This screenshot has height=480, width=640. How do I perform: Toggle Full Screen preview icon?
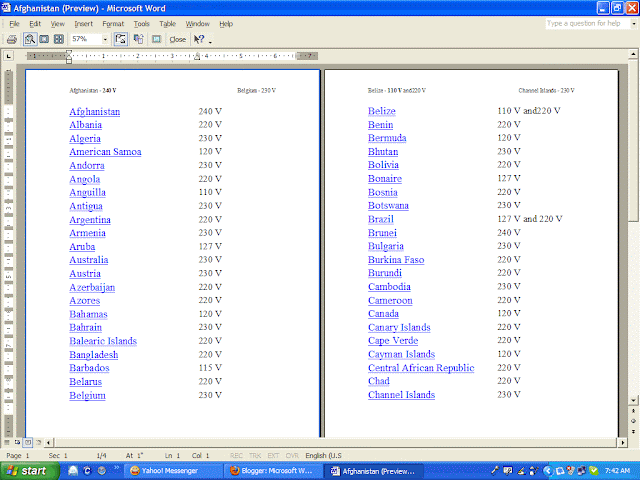click(x=156, y=39)
